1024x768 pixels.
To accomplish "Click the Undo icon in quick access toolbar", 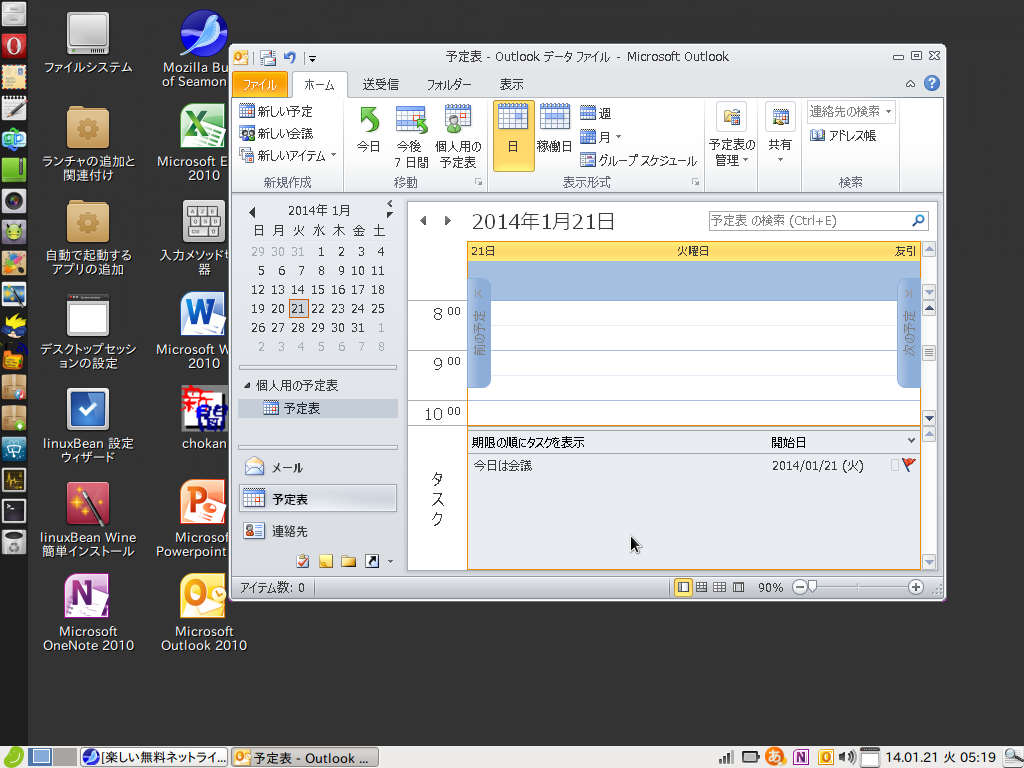I will [x=289, y=57].
